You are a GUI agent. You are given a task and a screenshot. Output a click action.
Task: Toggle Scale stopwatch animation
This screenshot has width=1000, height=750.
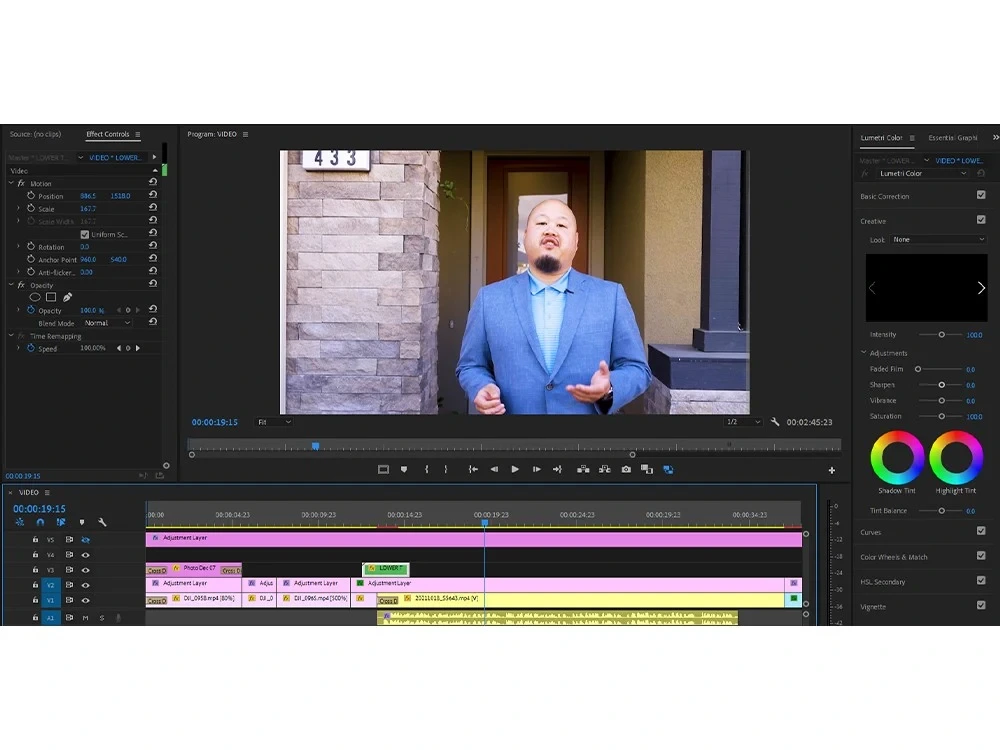tap(31, 208)
